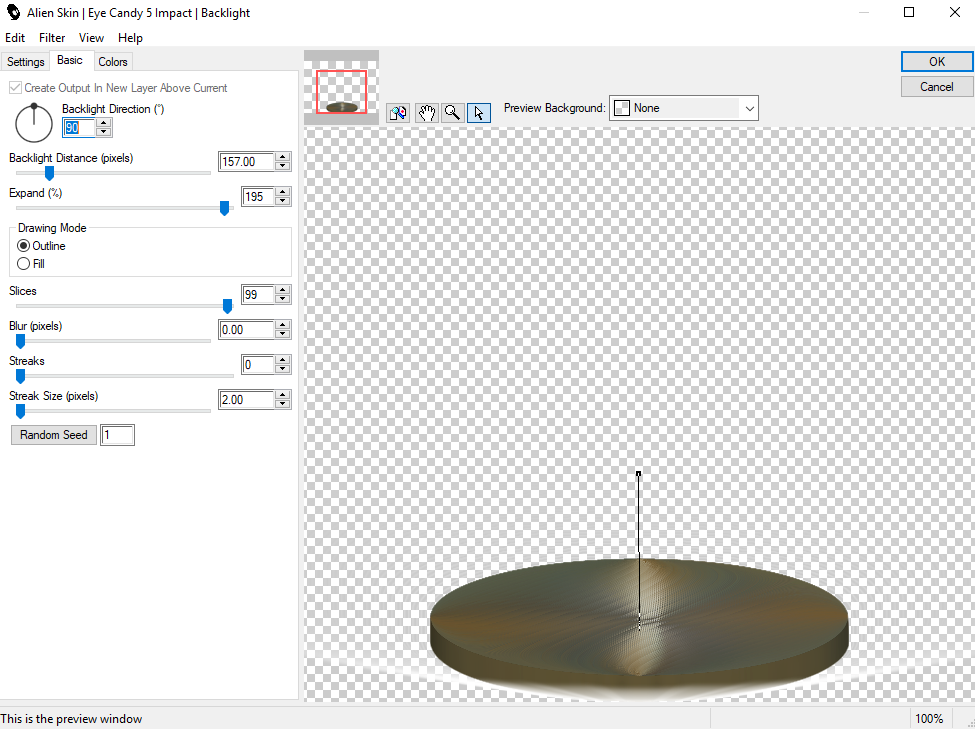Open the Preview Background dropdown
The height and width of the screenshot is (729, 975).
click(684, 108)
